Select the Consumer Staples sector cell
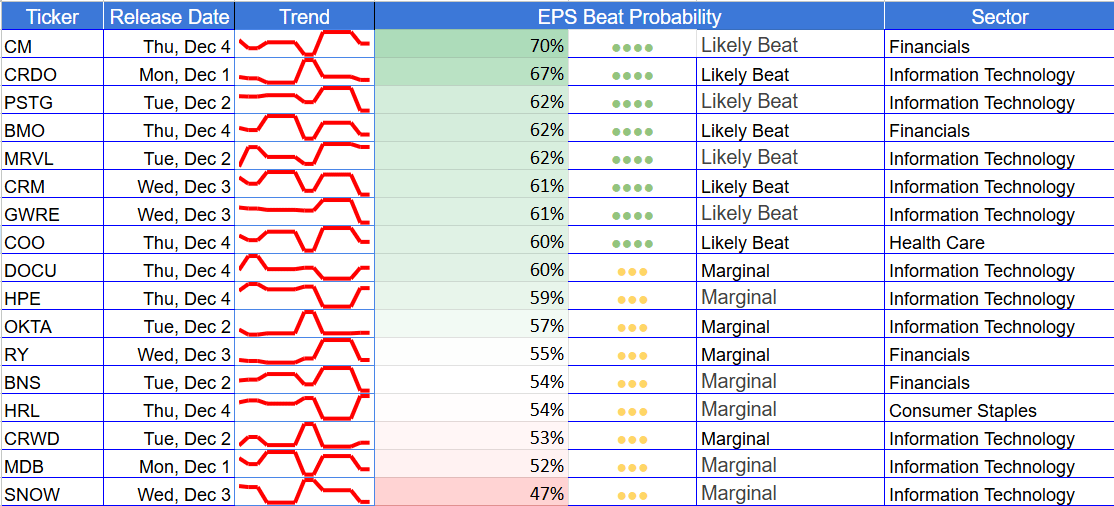The image size is (1114, 506). (999, 408)
